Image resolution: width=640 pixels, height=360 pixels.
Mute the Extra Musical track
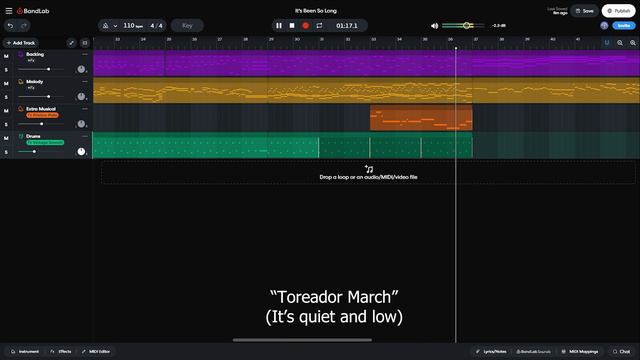click(x=6, y=111)
